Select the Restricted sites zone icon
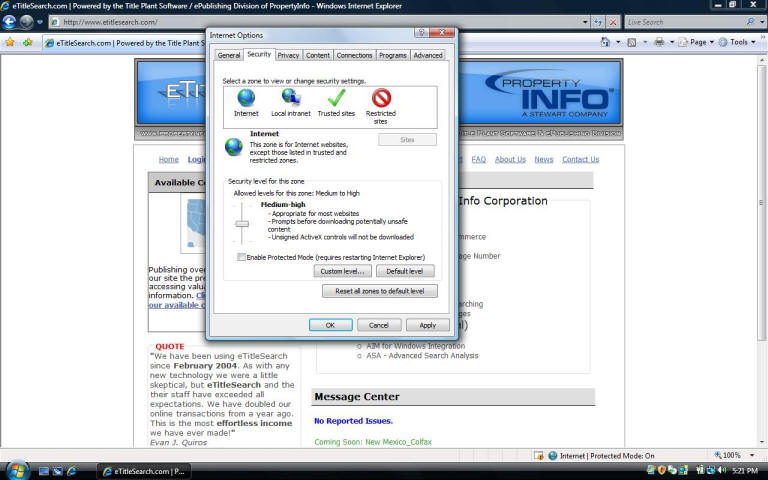 (381, 97)
